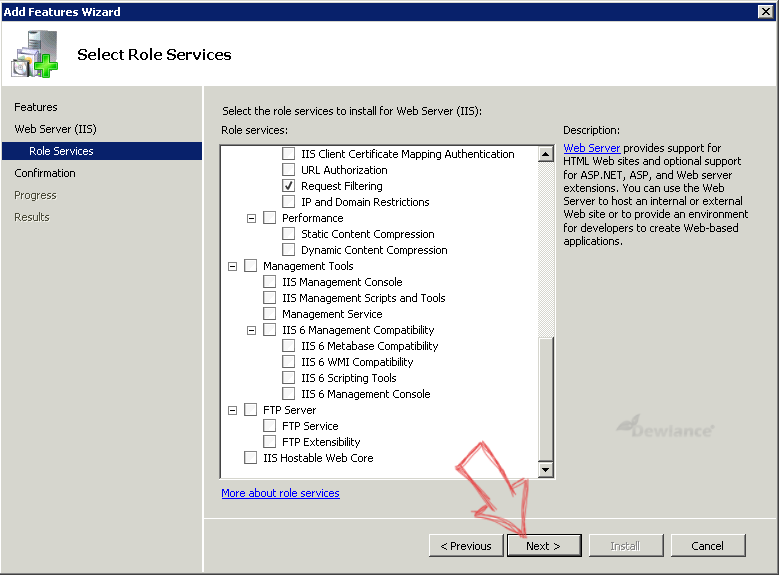The height and width of the screenshot is (575, 779).
Task: Tick IIS 6 Scripting Tools checkbox
Action: click(x=288, y=377)
